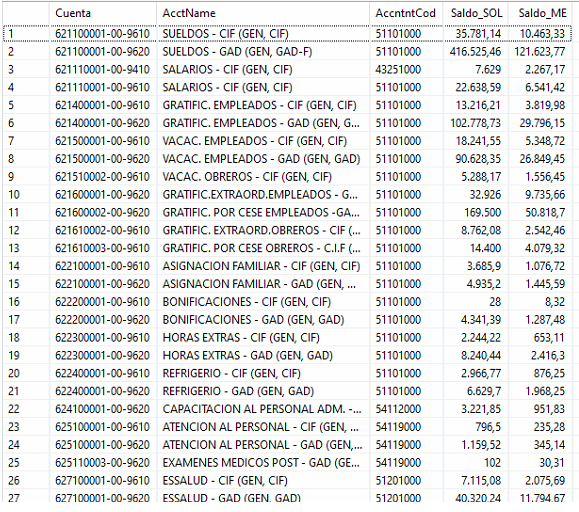Click Saldo_SOL value 102.778,73
This screenshot has width=579, height=512.
coord(476,123)
